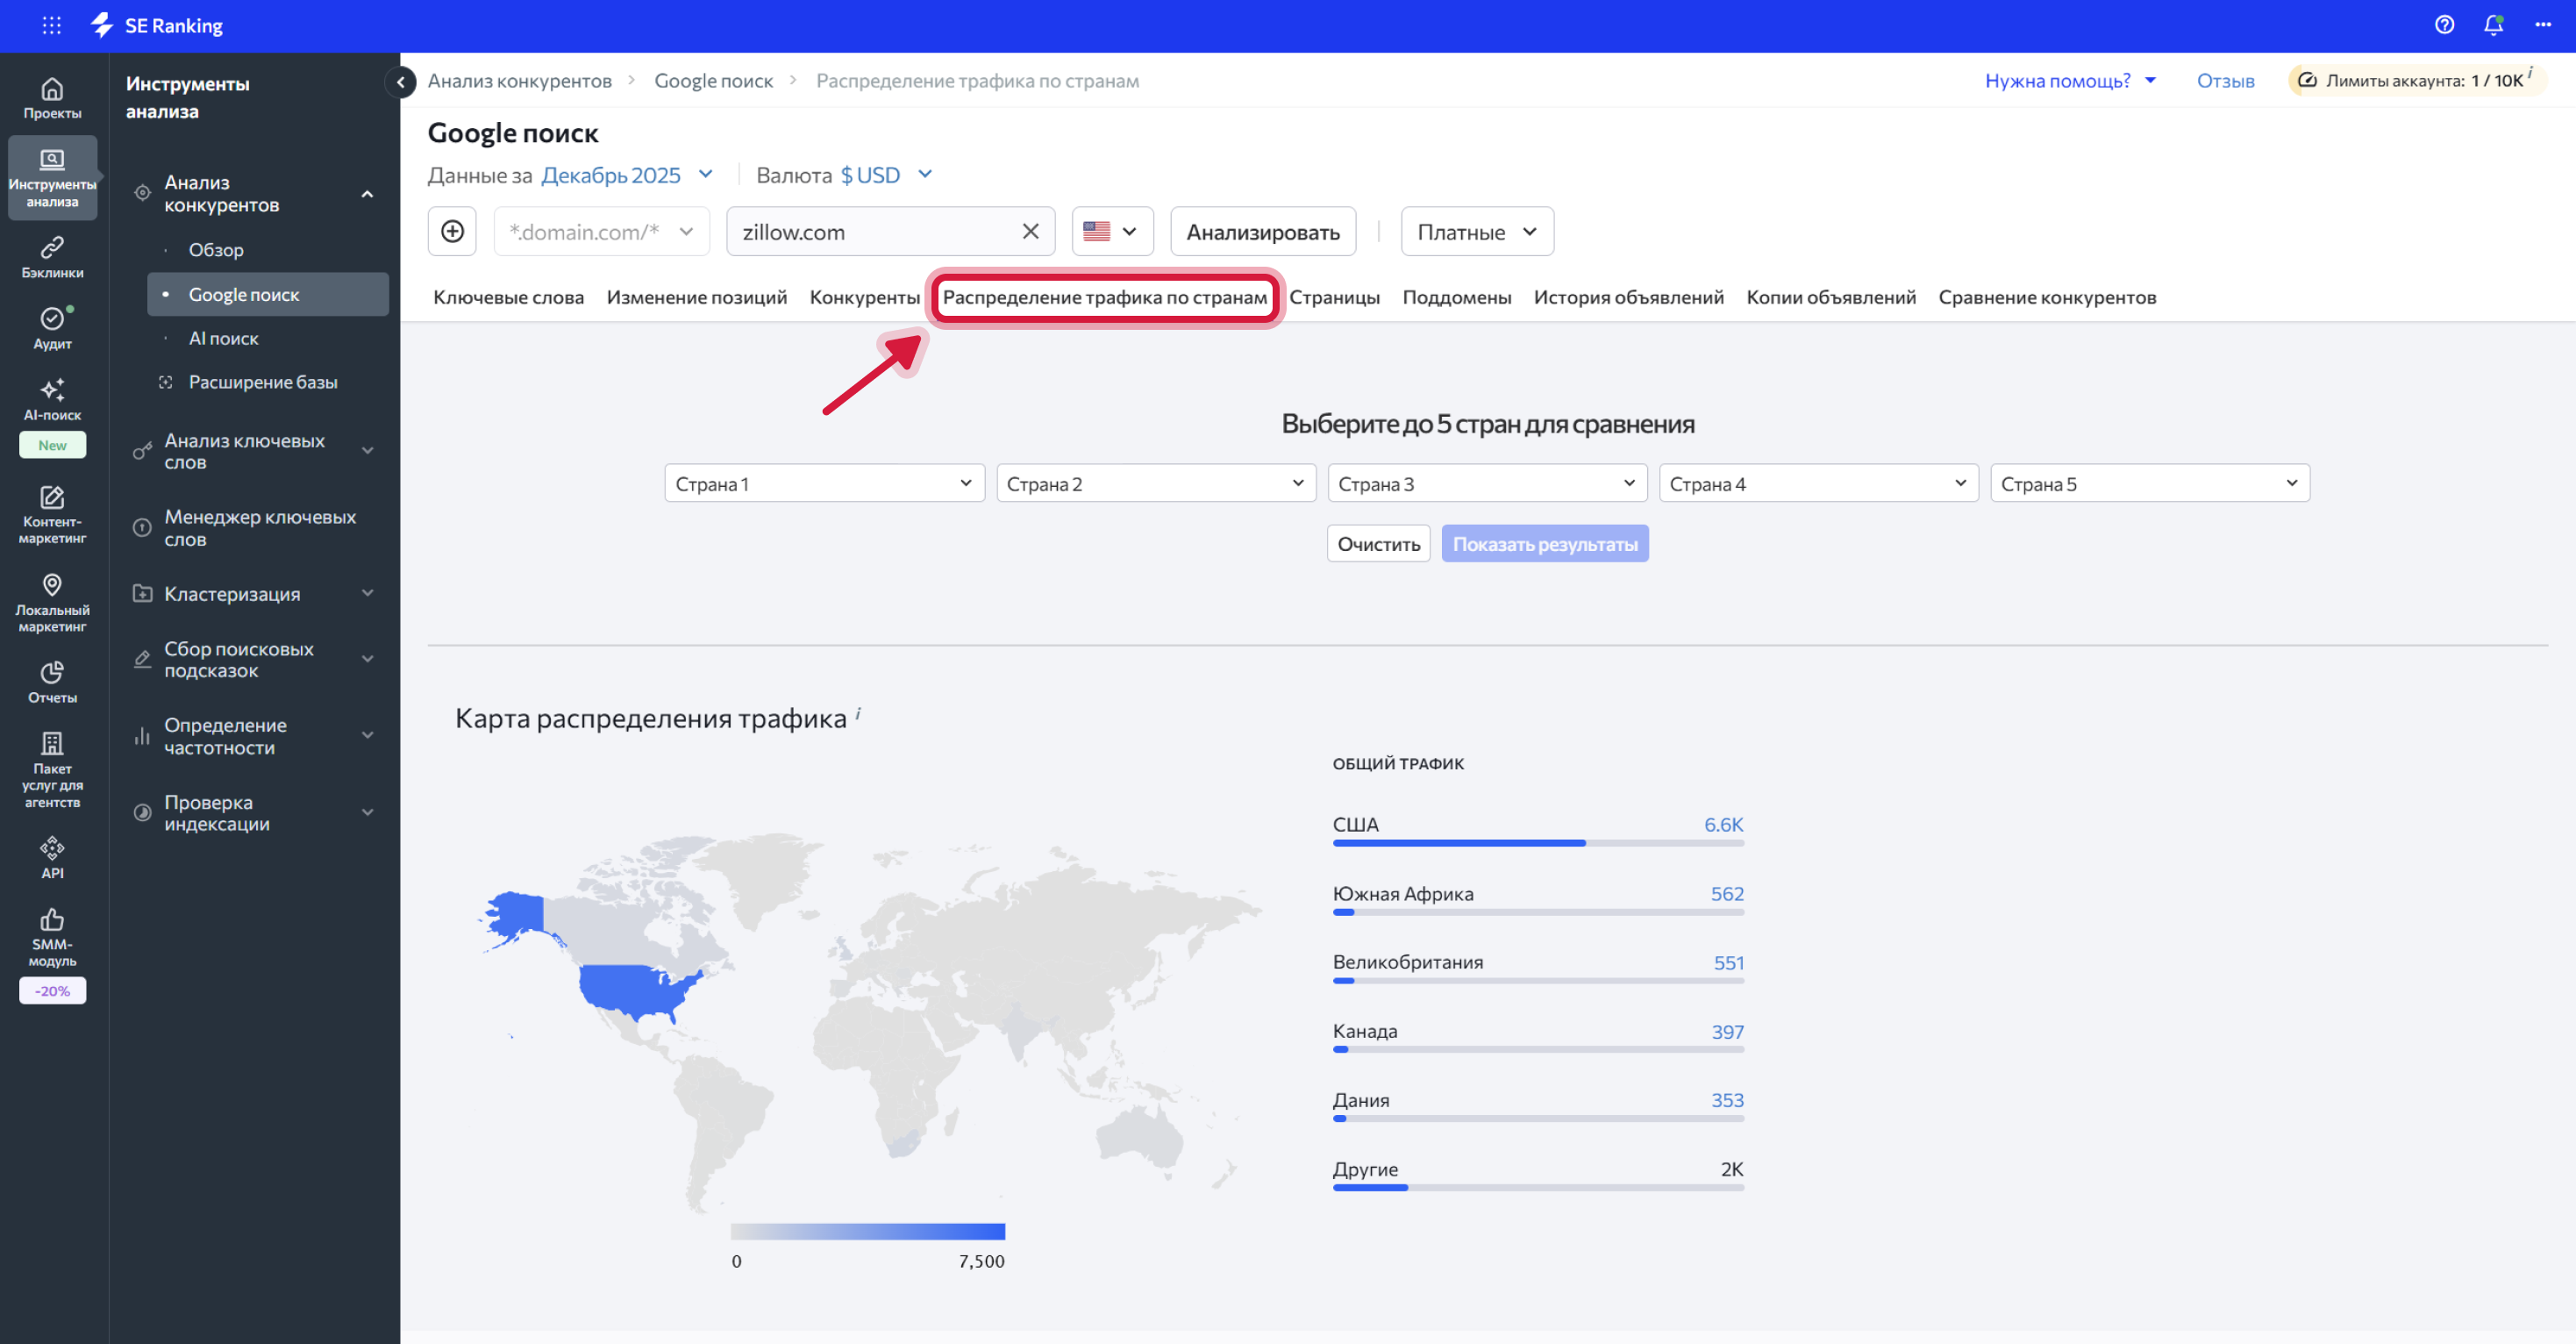Switch to the Конкуренты tab
Image resolution: width=2576 pixels, height=1344 pixels.
coord(864,297)
